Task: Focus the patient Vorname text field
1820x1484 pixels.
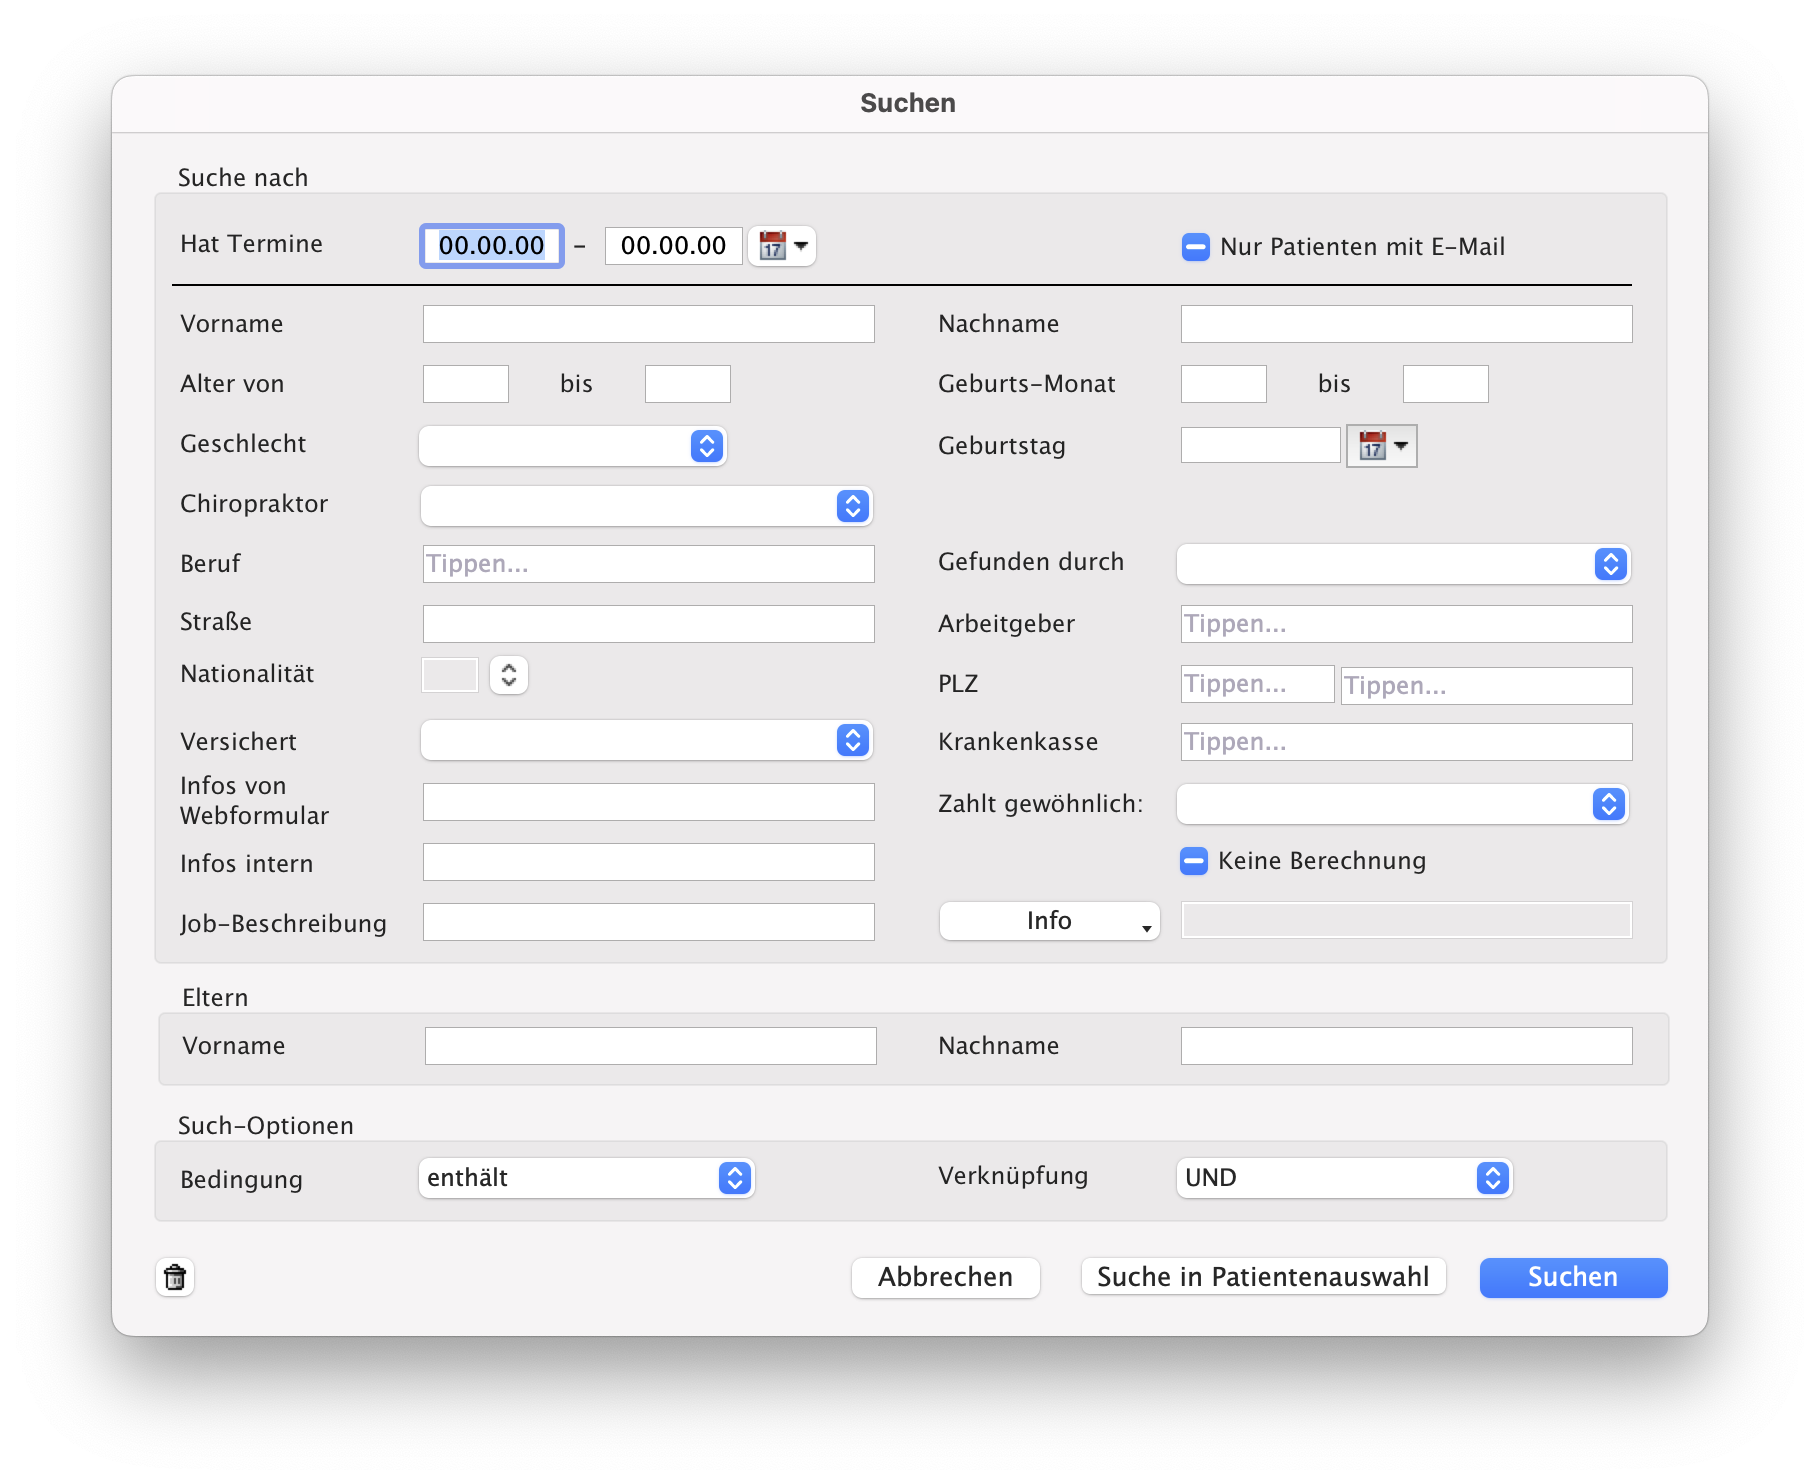Action: tap(648, 324)
